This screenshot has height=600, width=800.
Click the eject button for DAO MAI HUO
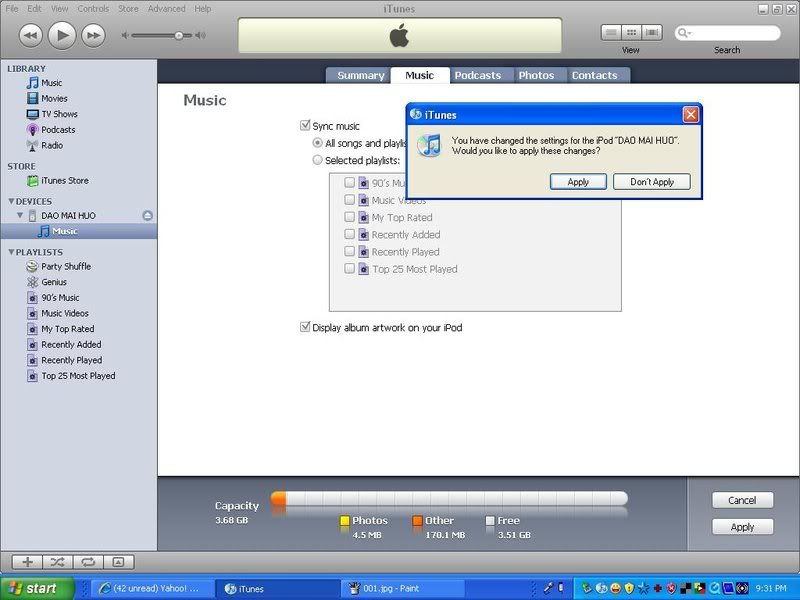[147, 216]
